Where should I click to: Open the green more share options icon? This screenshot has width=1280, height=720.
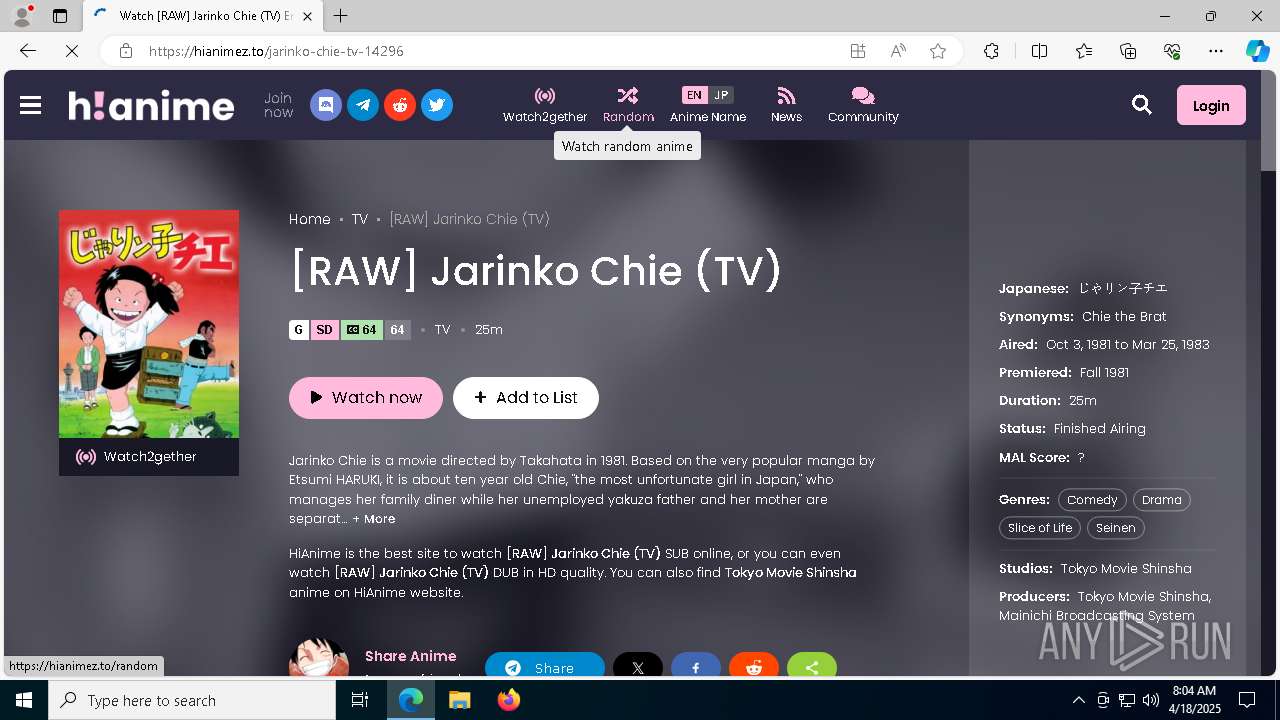pos(812,667)
